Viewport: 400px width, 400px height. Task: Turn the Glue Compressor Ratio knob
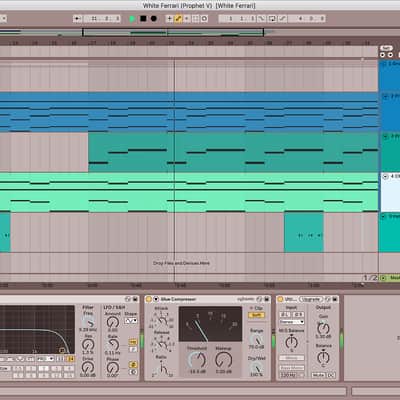click(162, 369)
